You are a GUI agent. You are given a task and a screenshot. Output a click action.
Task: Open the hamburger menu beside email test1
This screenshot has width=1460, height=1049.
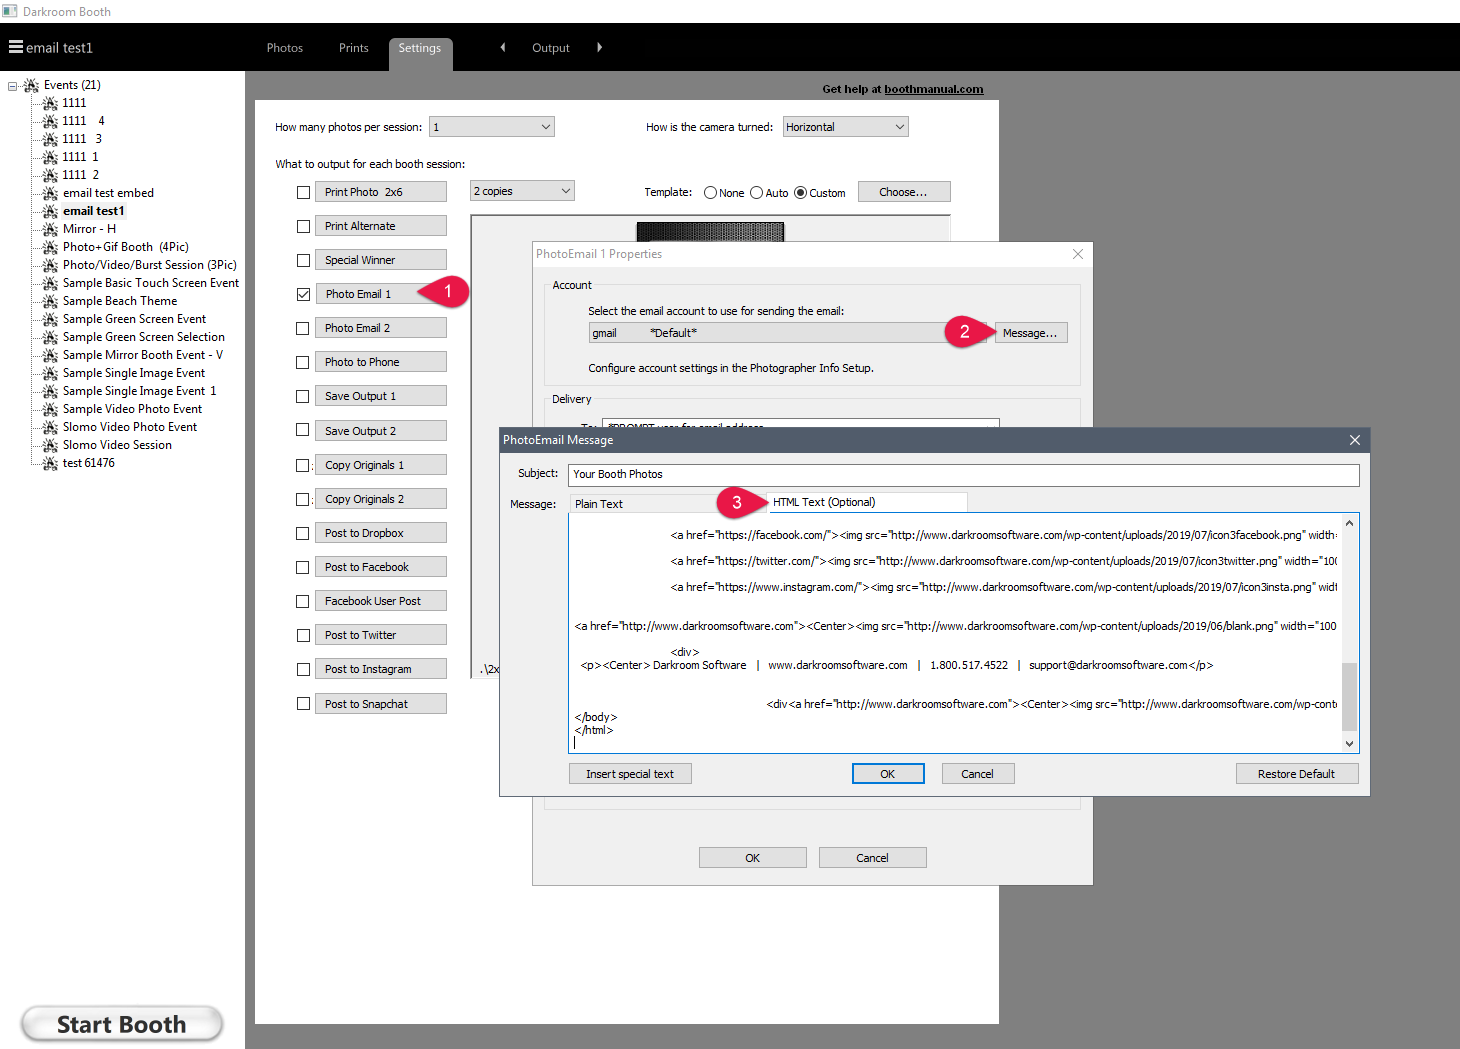16,47
